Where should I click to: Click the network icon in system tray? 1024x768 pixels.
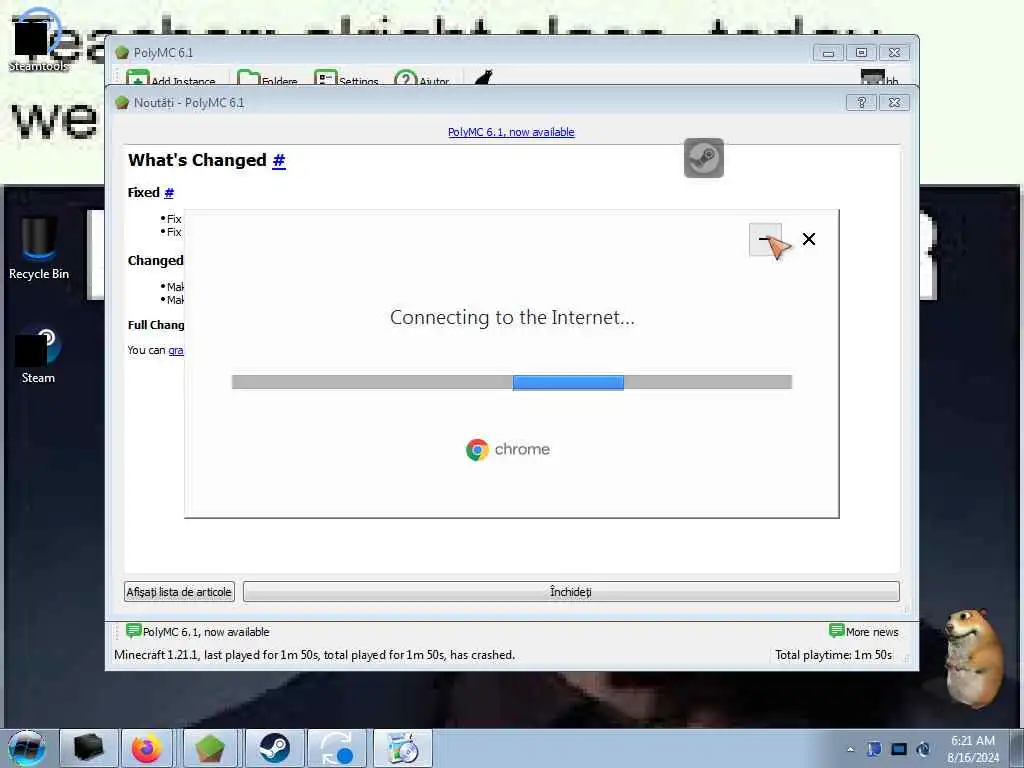899,749
